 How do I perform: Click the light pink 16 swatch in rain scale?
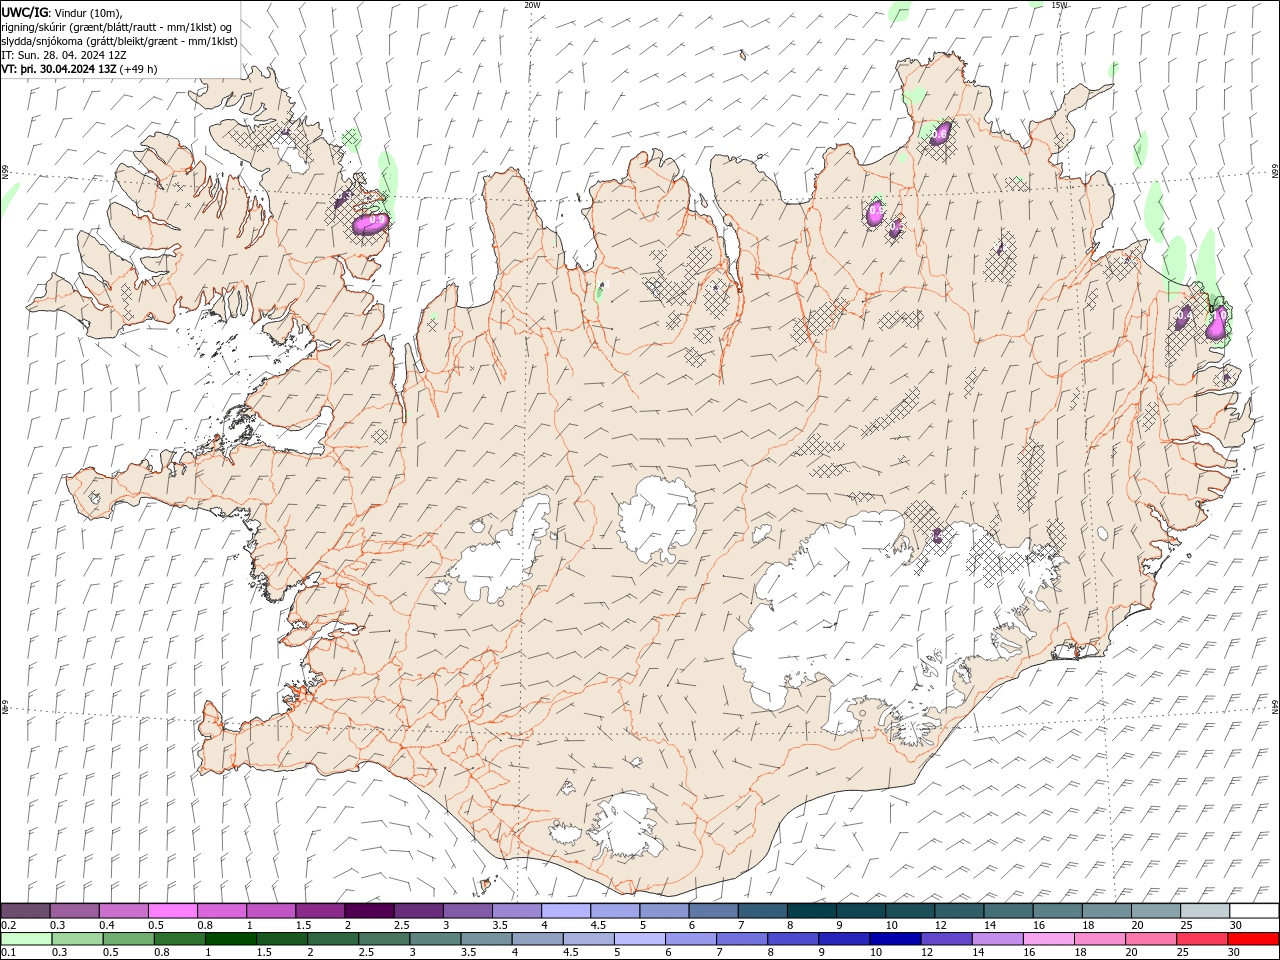1049,939
